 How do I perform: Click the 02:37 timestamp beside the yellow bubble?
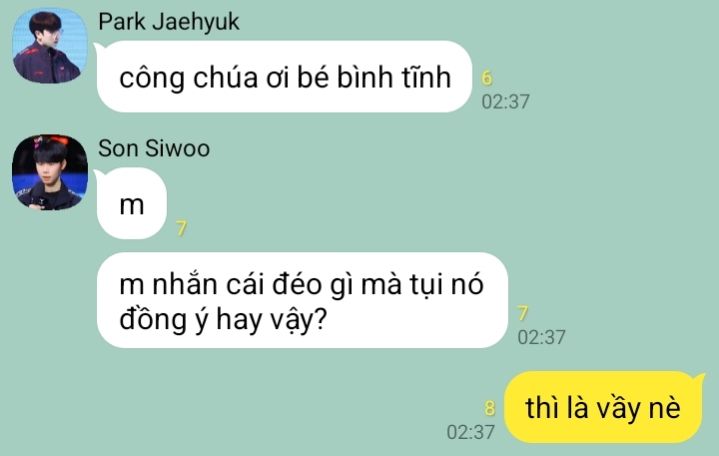[471, 432]
